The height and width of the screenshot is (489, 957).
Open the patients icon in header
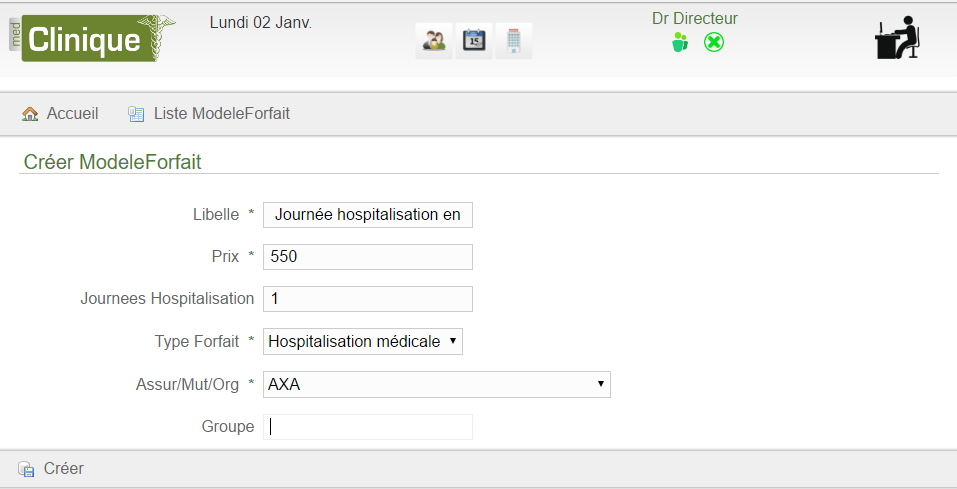coord(434,41)
